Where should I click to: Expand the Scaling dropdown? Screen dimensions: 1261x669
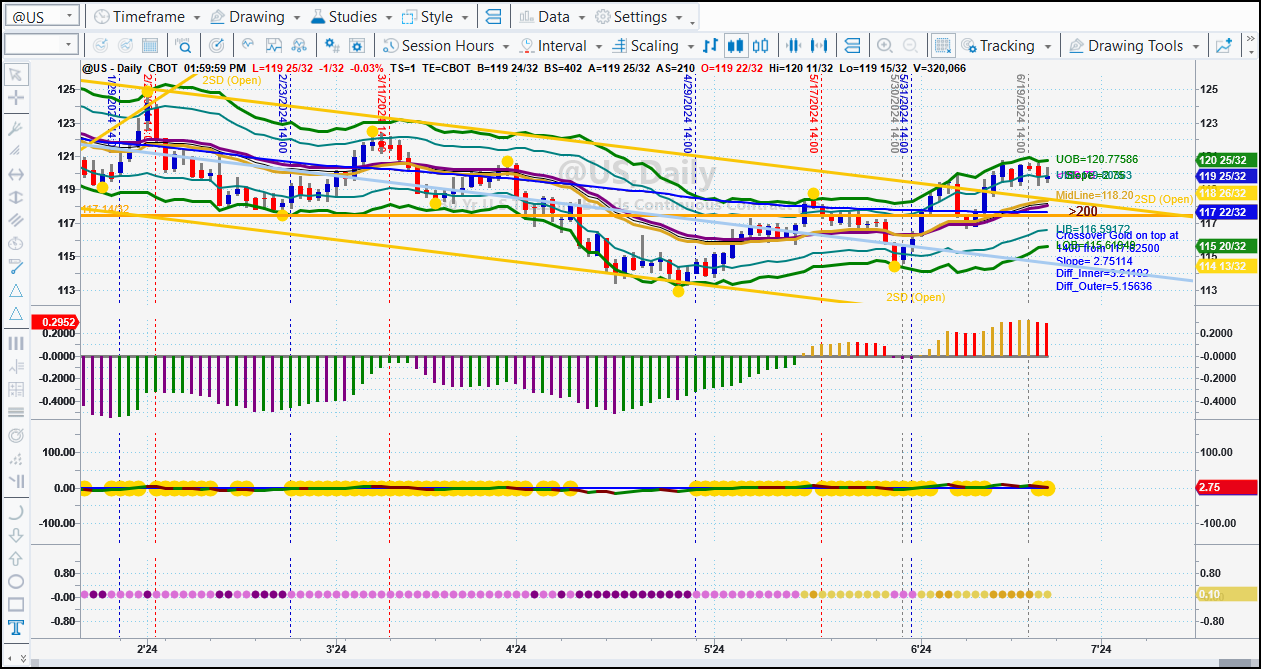coord(690,46)
